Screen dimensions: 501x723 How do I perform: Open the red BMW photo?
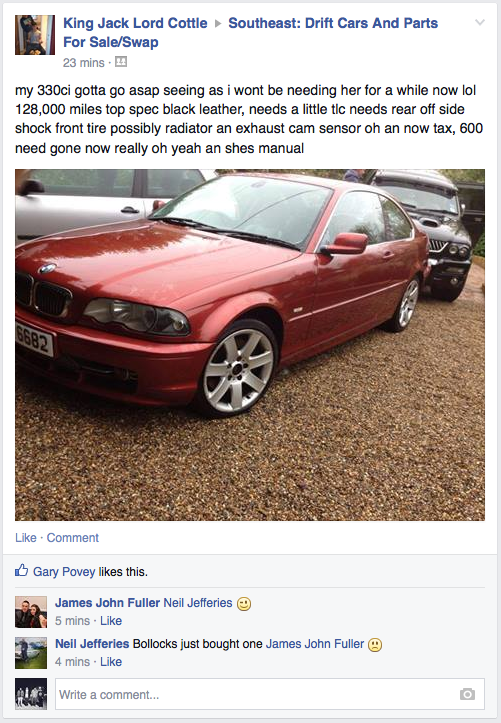[x=250, y=345]
